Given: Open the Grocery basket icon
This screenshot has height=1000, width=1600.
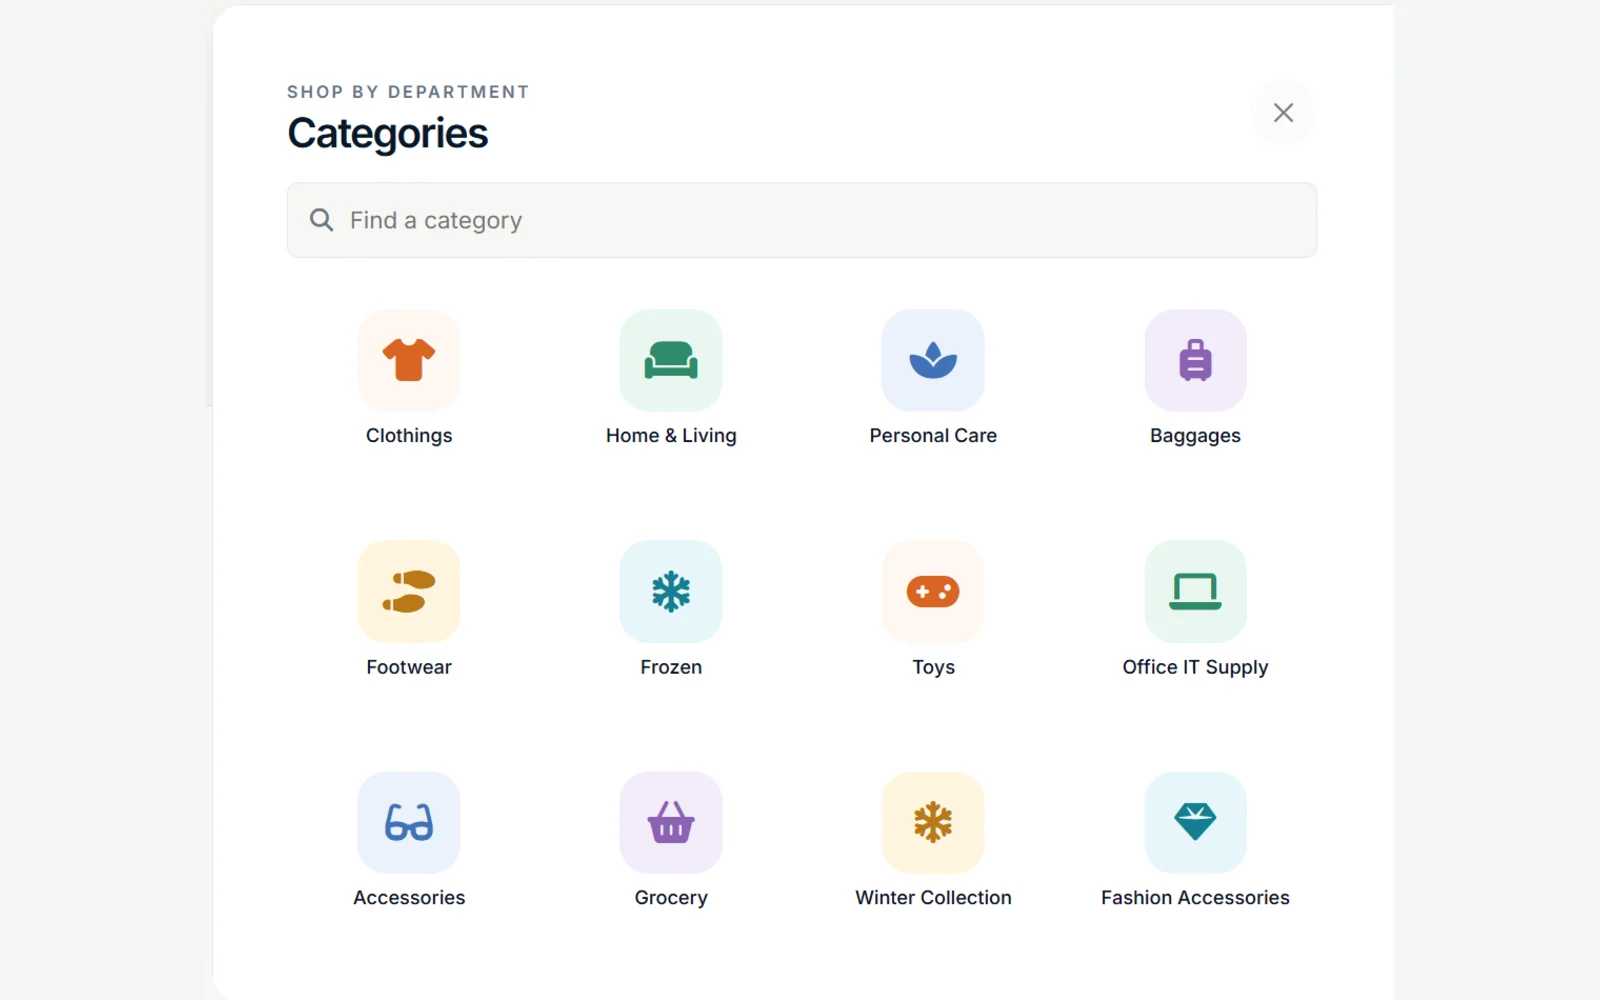Looking at the screenshot, I should [671, 822].
